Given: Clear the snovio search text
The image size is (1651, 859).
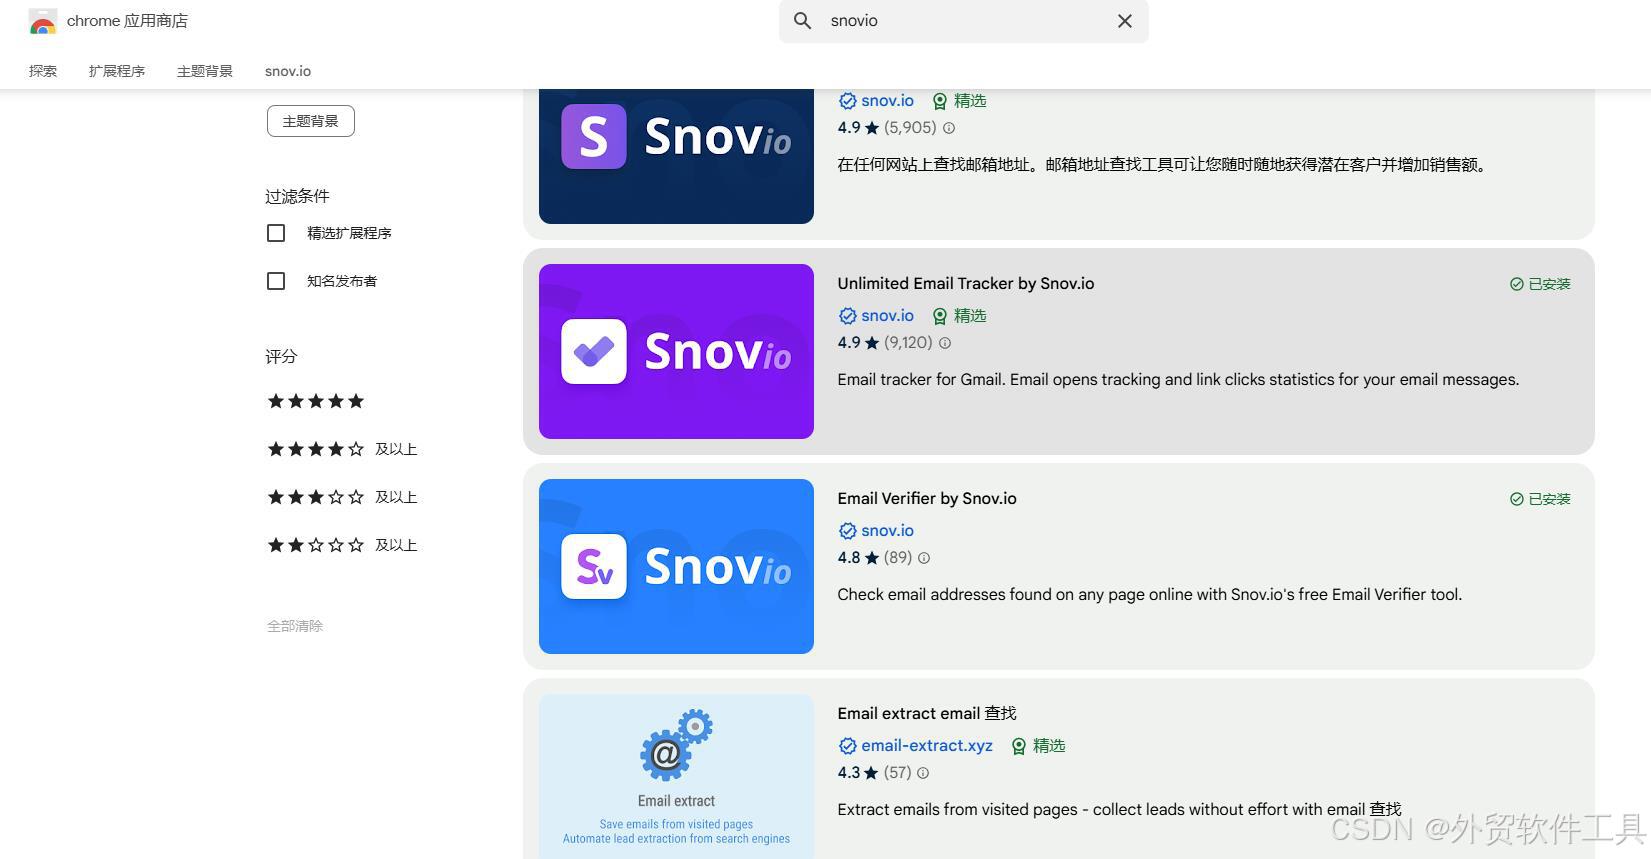Looking at the screenshot, I should tap(1125, 21).
